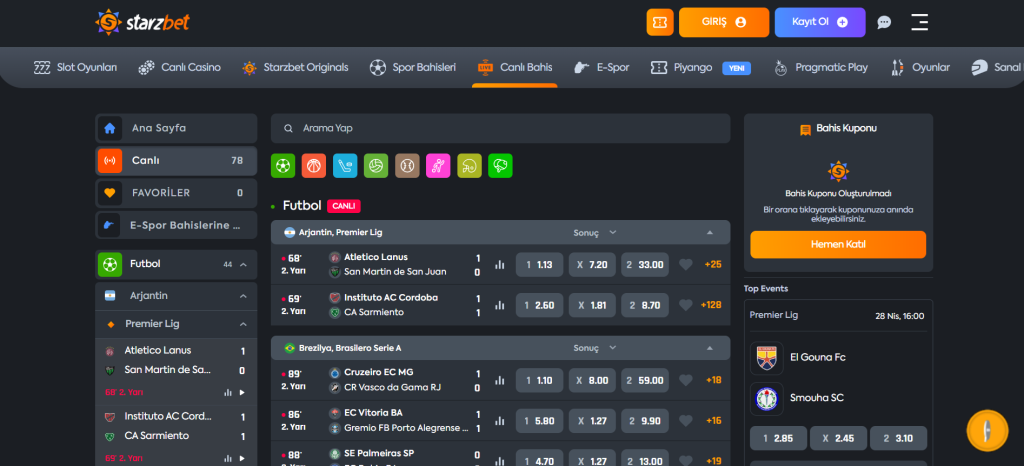1024x466 pixels.
Task: Click stats icon in sidebar Atletico Lanus card
Action: pyautogui.click(x=228, y=392)
